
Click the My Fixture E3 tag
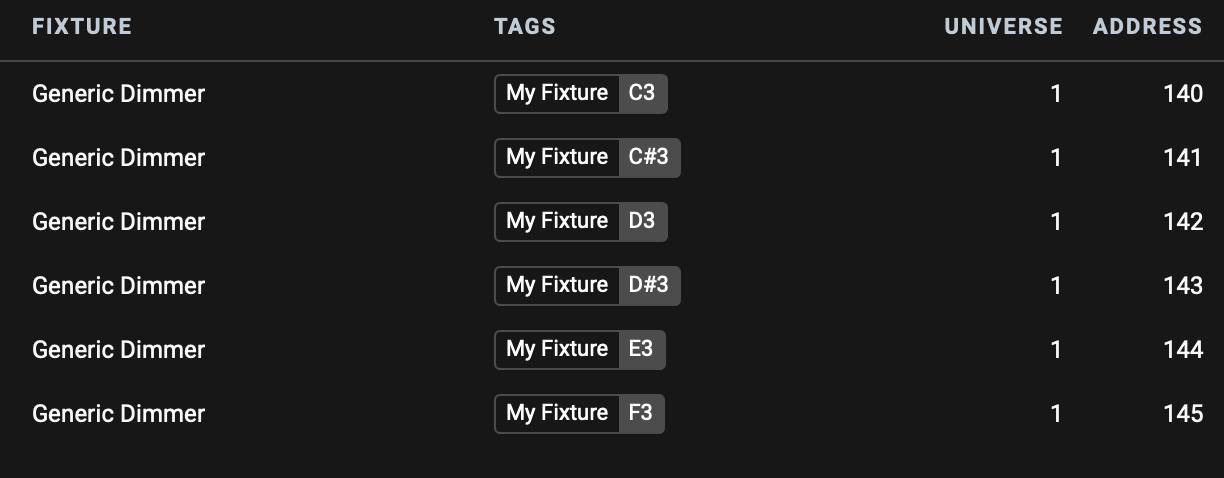(579, 350)
